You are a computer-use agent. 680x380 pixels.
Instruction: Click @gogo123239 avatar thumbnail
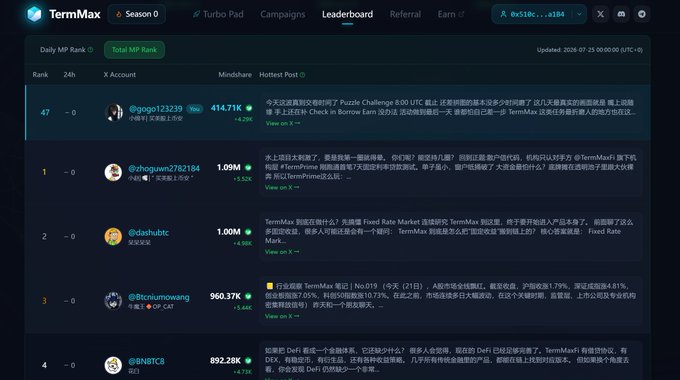(x=114, y=112)
